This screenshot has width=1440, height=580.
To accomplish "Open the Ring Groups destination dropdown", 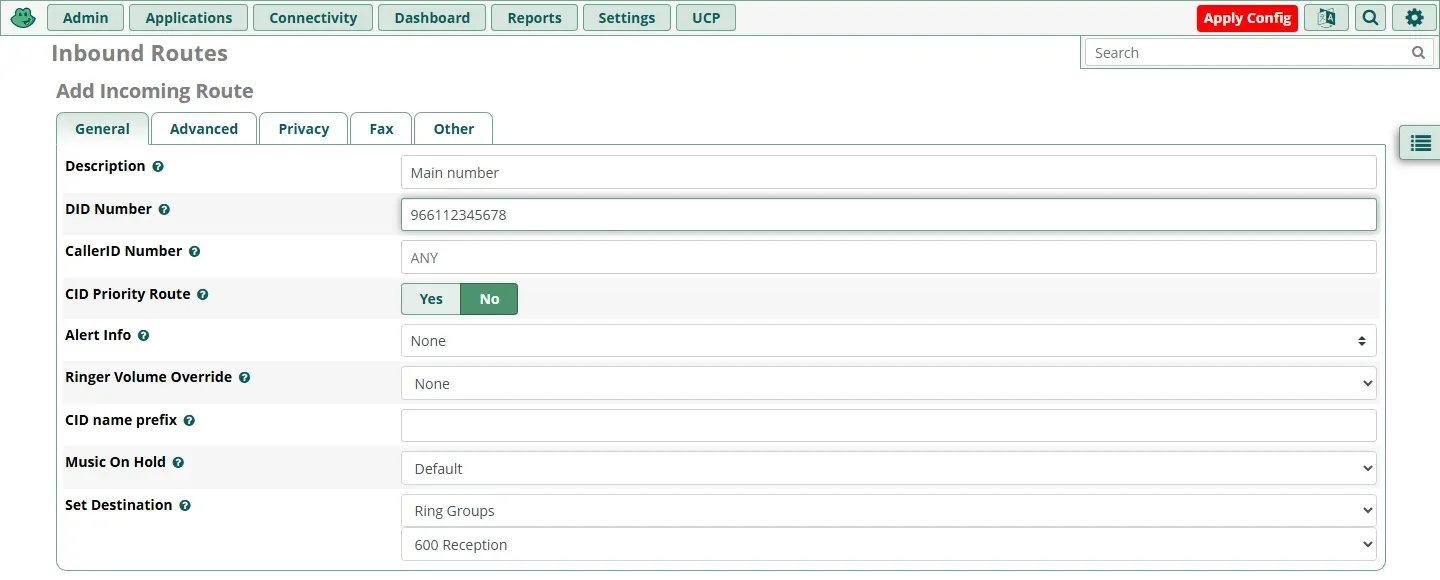I will [x=888, y=511].
